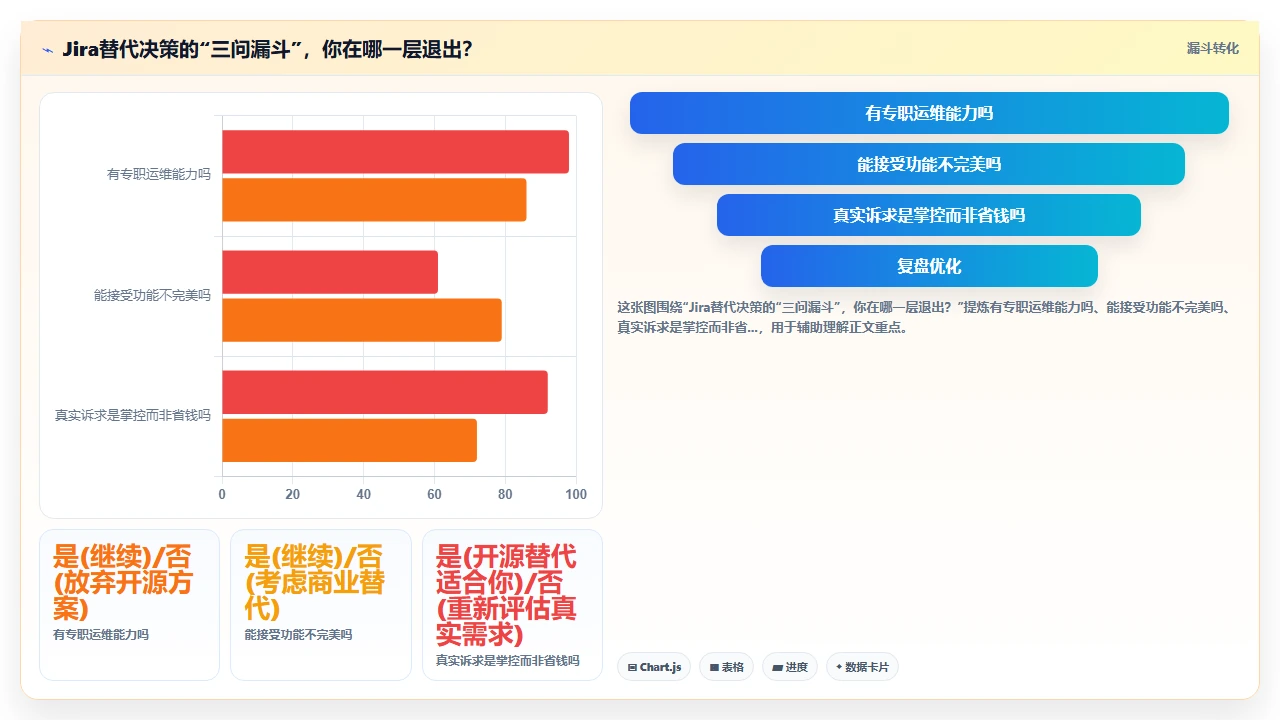Click the red bar for 真实诉求是掌控而非省钱吗
This screenshot has height=720, width=1280.
pos(385,392)
